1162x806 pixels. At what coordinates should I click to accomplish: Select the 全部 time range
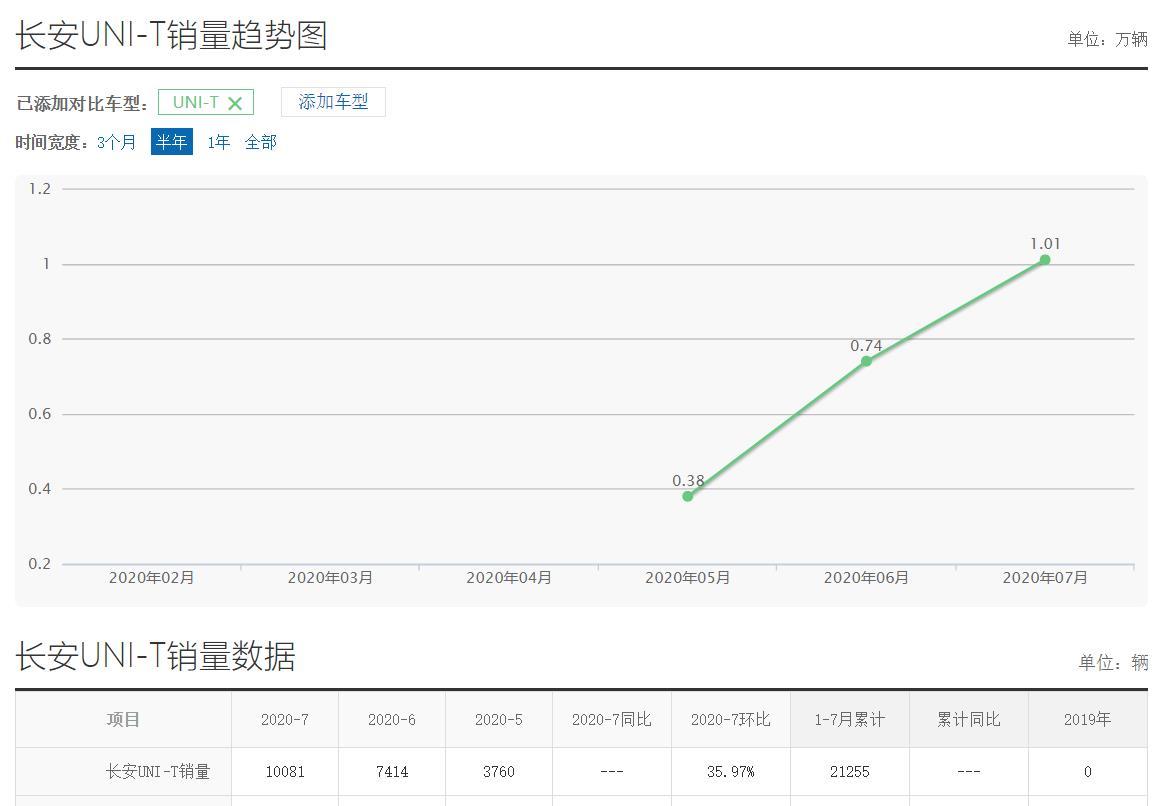(261, 142)
